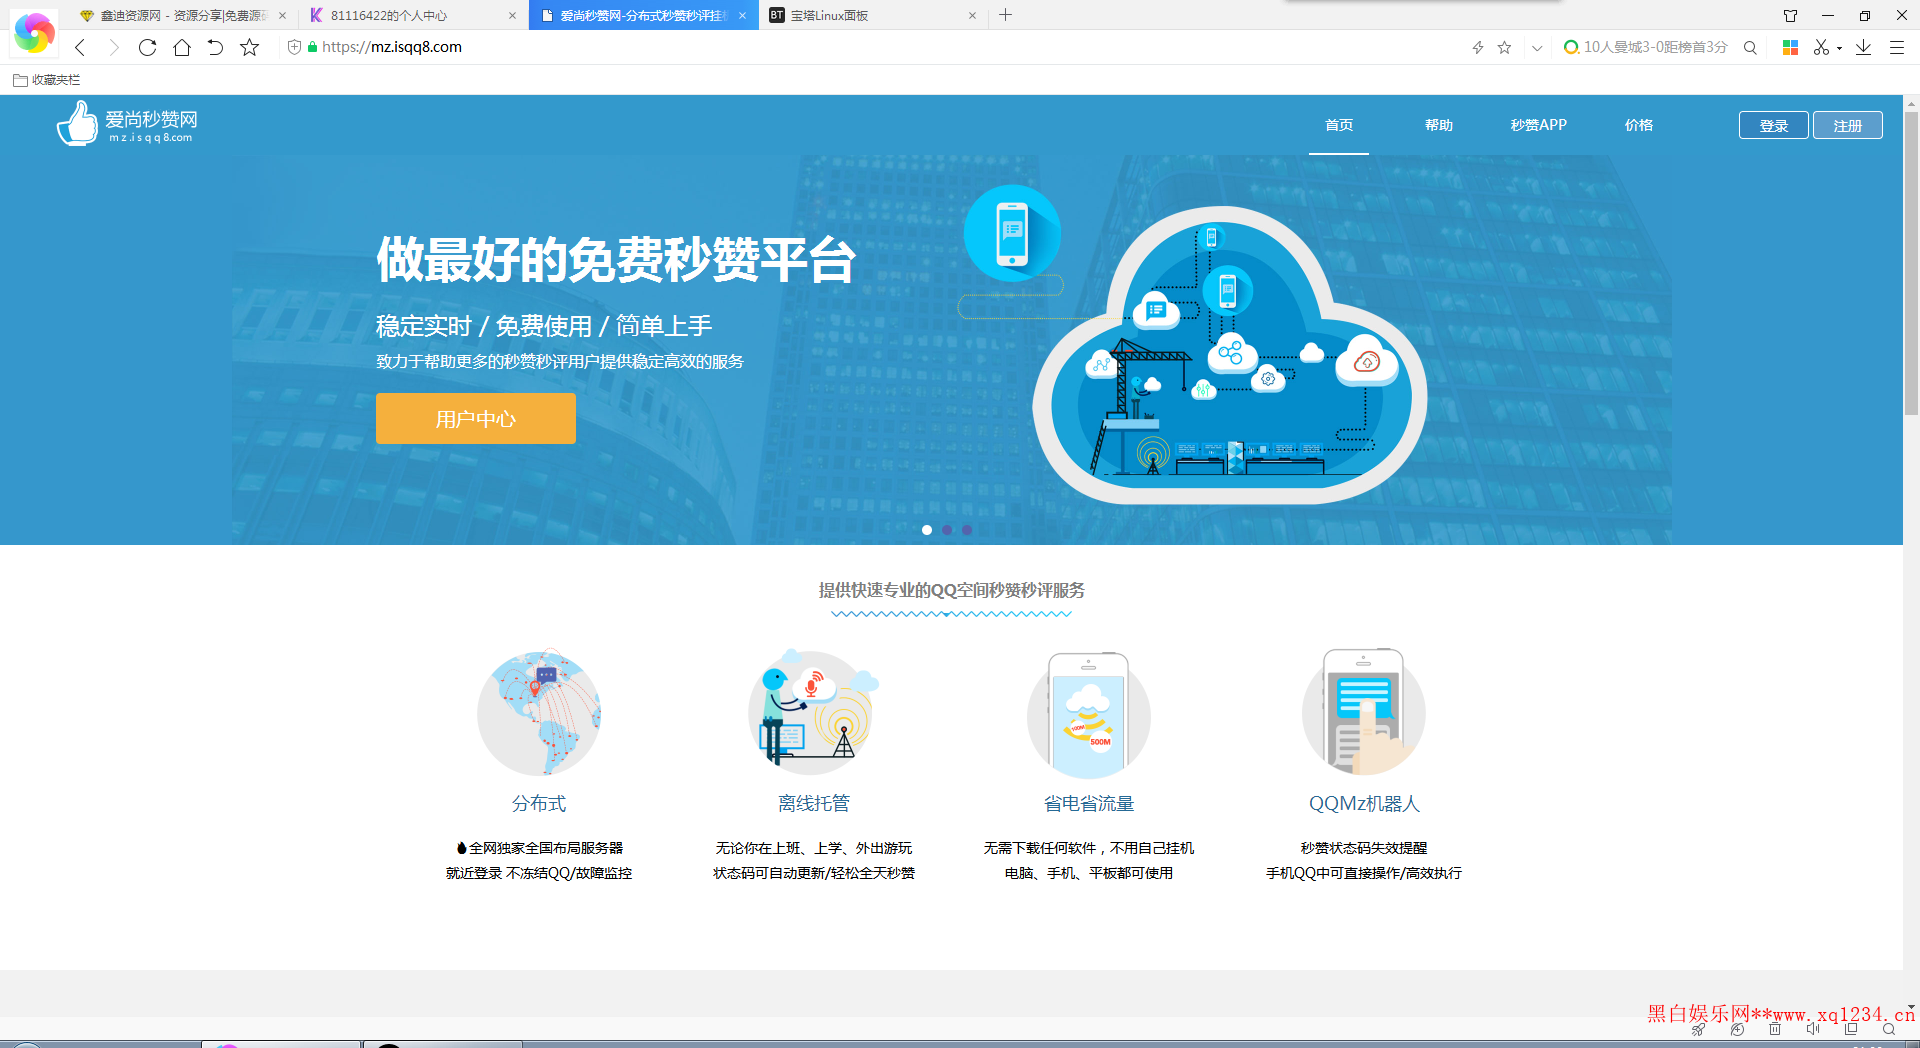Viewport: 1920px width, 1048px height.
Task: Click the 离线托管 heading
Action: coord(814,803)
